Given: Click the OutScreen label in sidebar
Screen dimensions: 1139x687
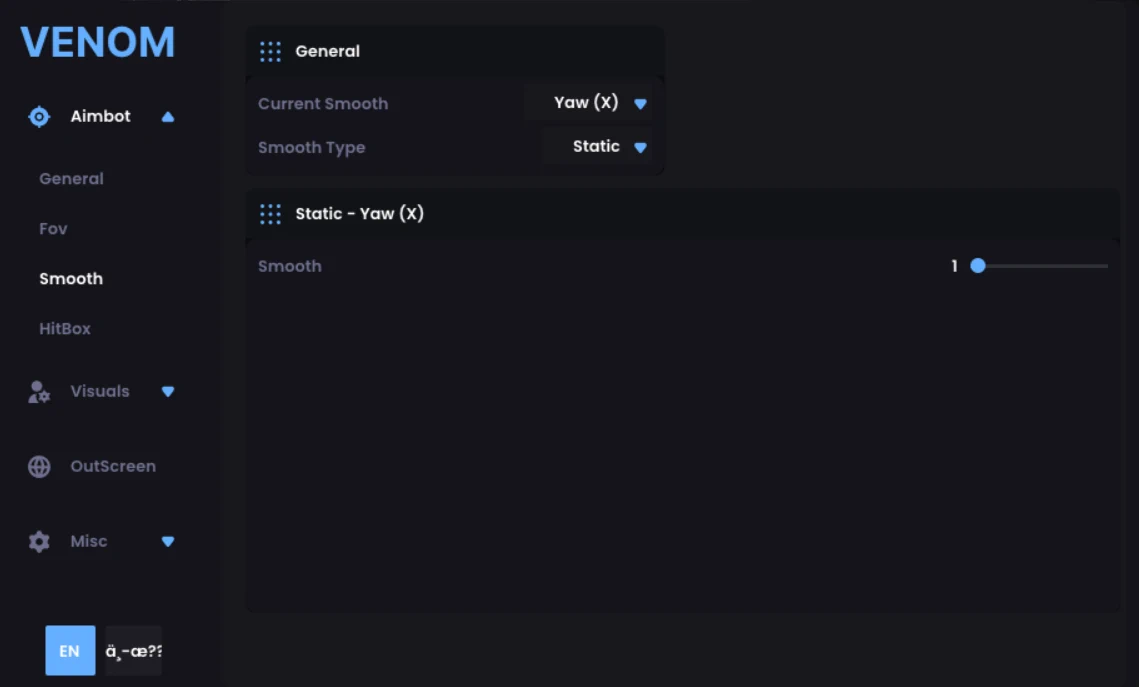Looking at the screenshot, I should tap(113, 466).
